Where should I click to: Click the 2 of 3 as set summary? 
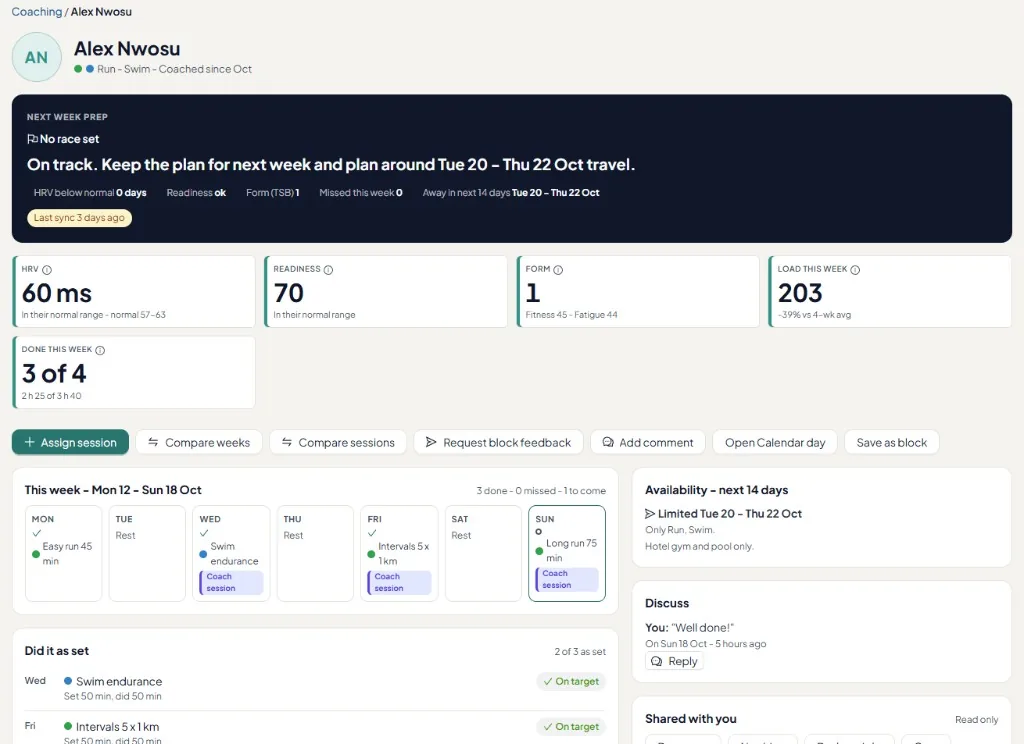point(580,651)
